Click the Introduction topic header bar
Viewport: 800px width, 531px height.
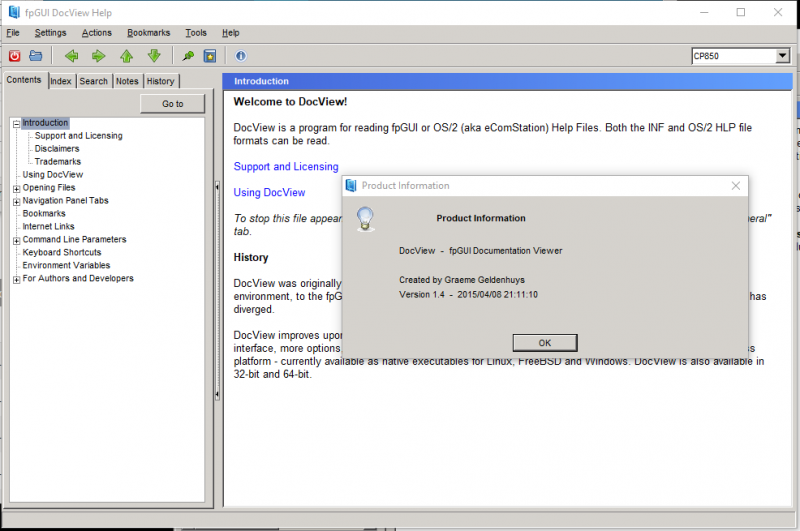(507, 81)
